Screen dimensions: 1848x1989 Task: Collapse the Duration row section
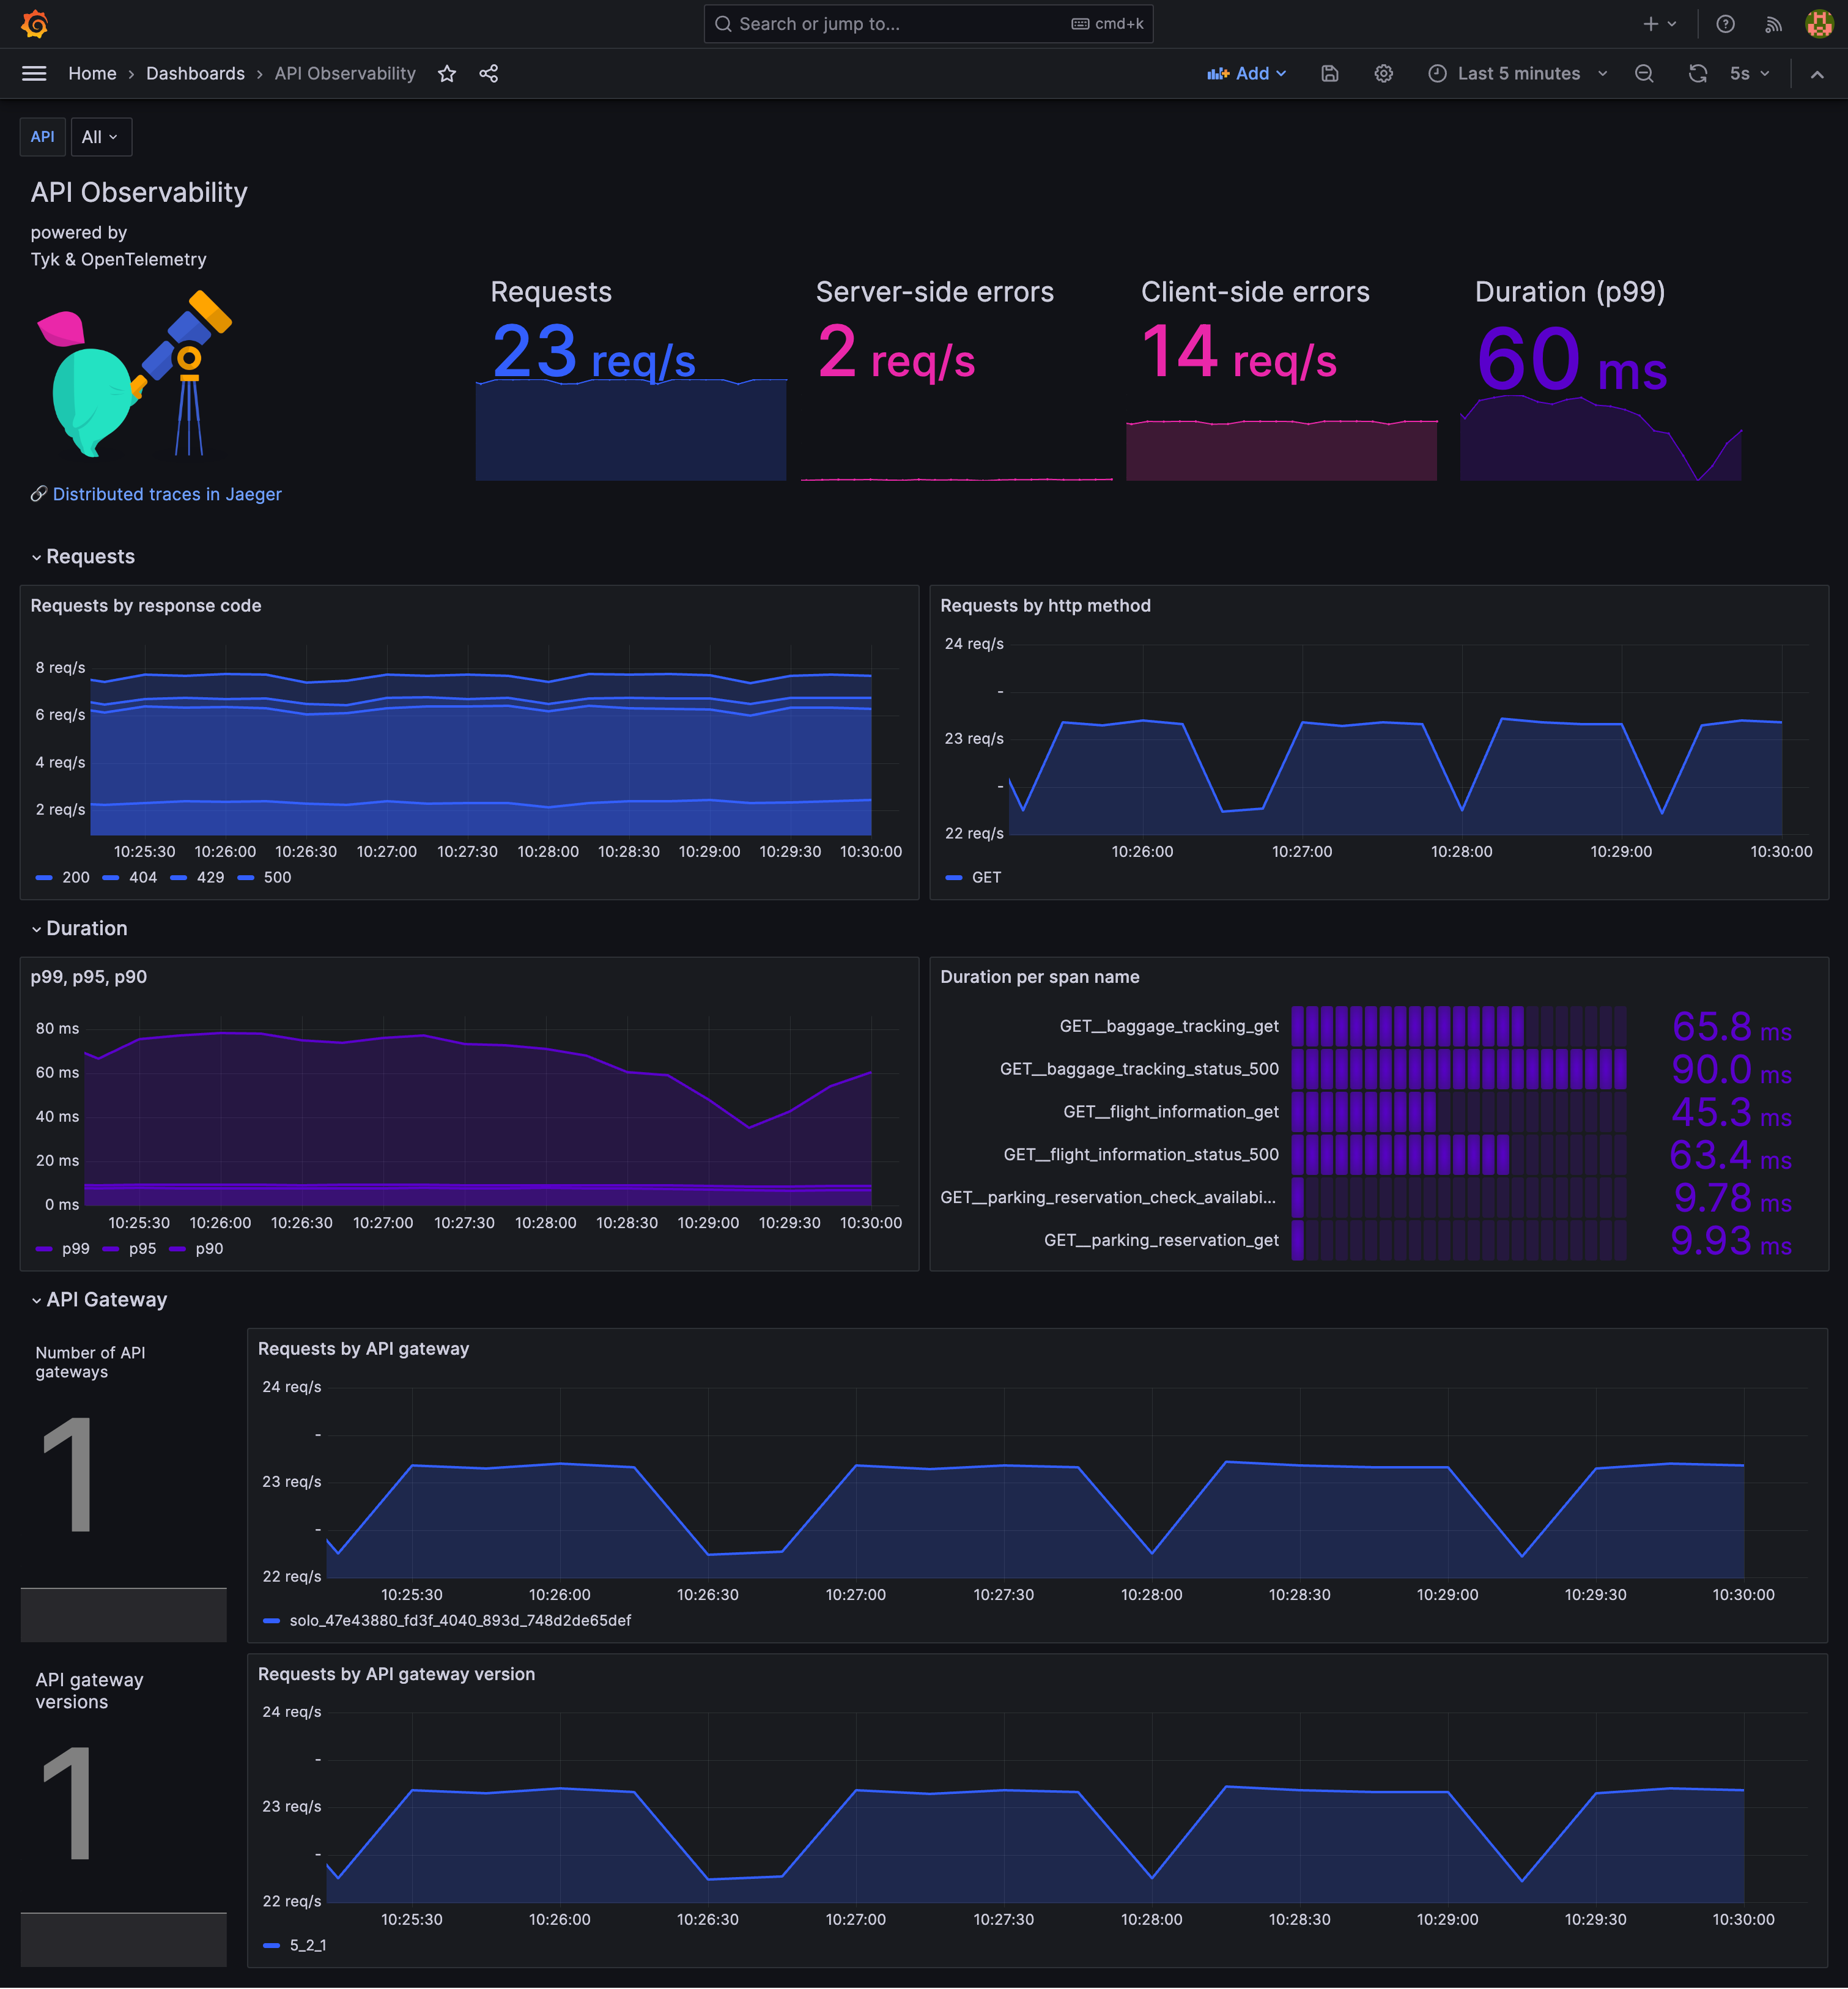(x=86, y=928)
